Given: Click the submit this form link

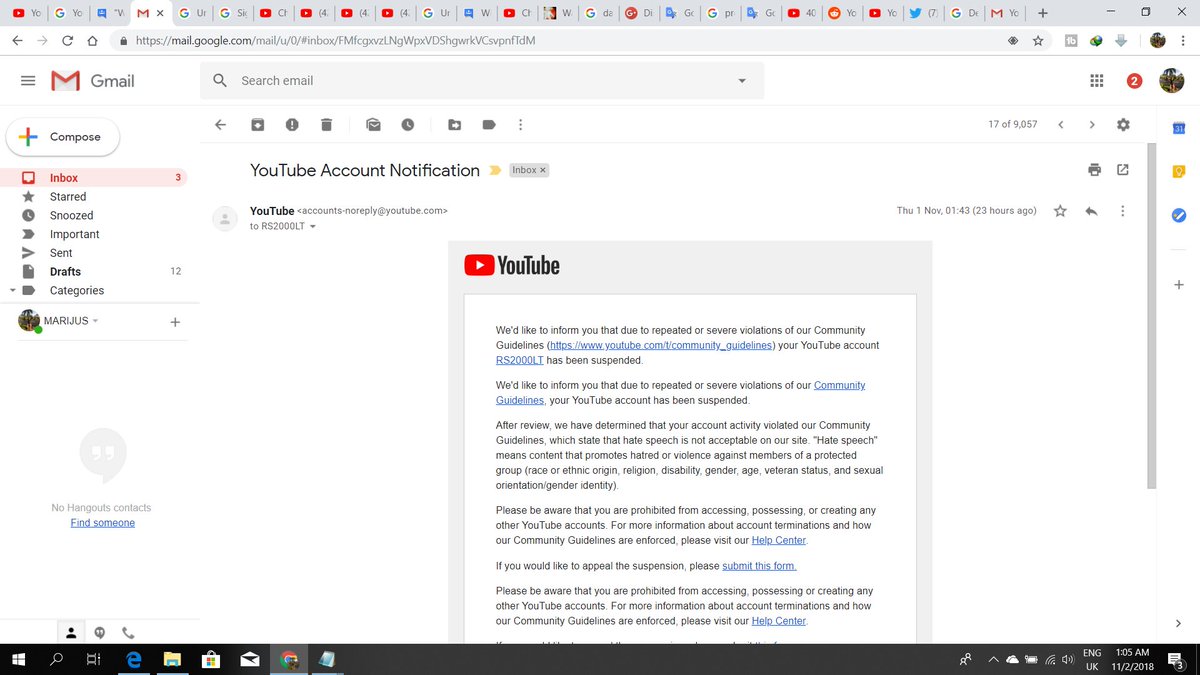Looking at the screenshot, I should (x=759, y=566).
